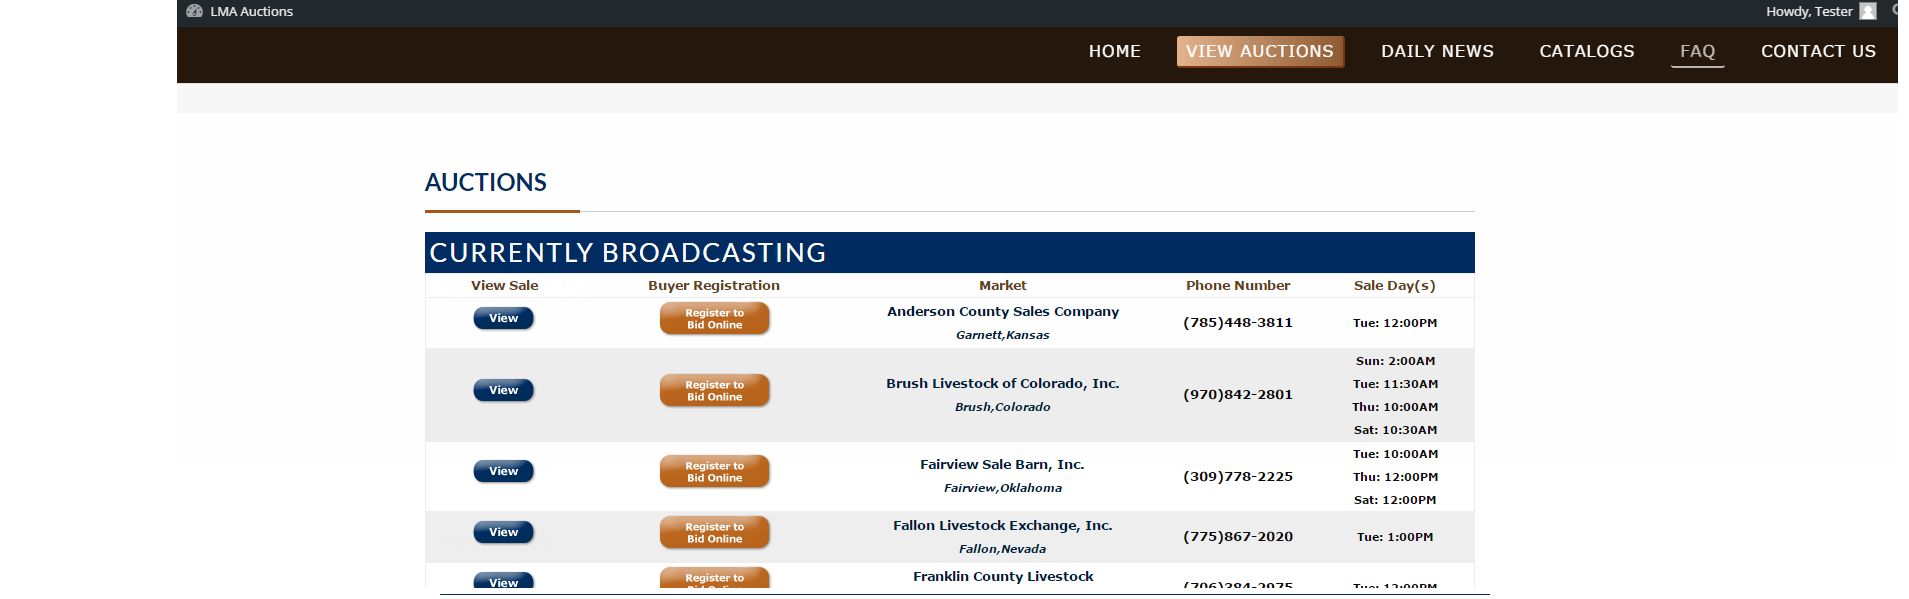Click the Sun: 2:00AM sale time
This screenshot has width=1909, height=599.
(x=1395, y=361)
